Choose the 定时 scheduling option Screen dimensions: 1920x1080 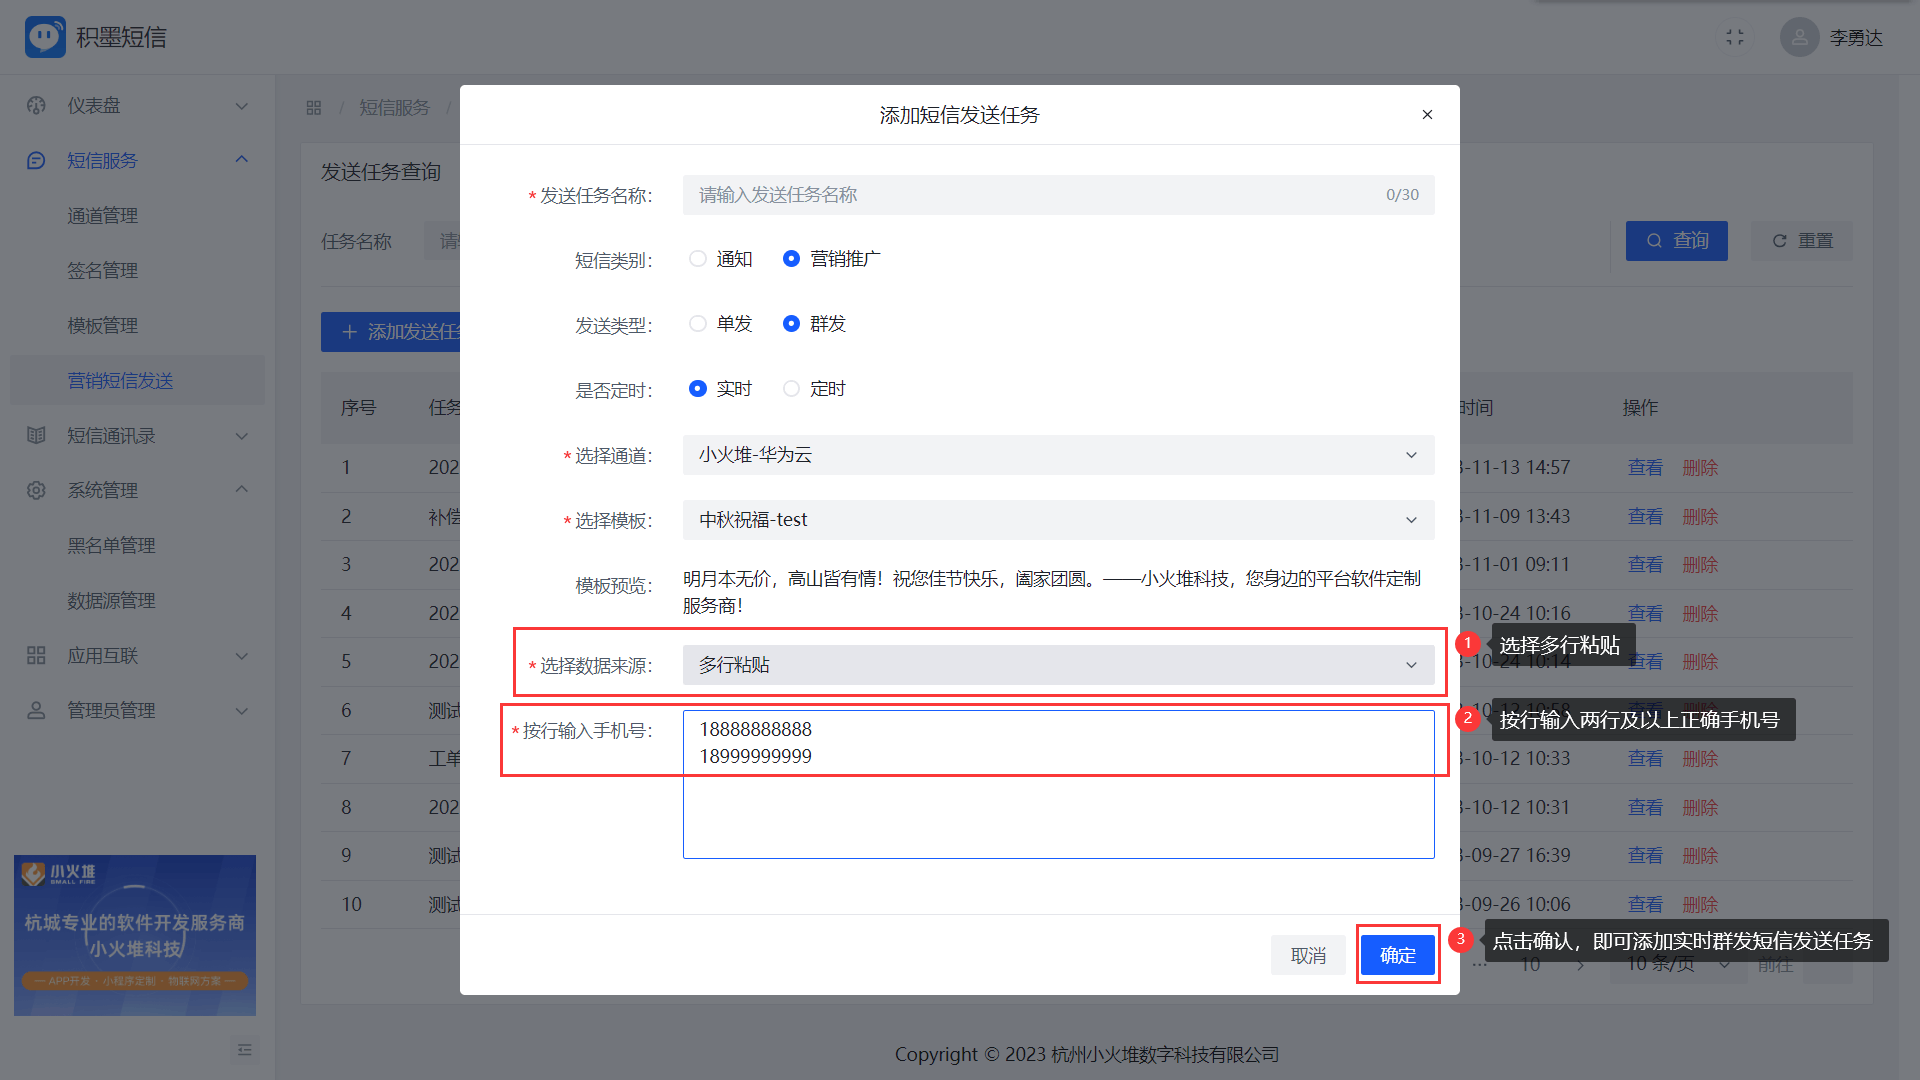coord(791,389)
